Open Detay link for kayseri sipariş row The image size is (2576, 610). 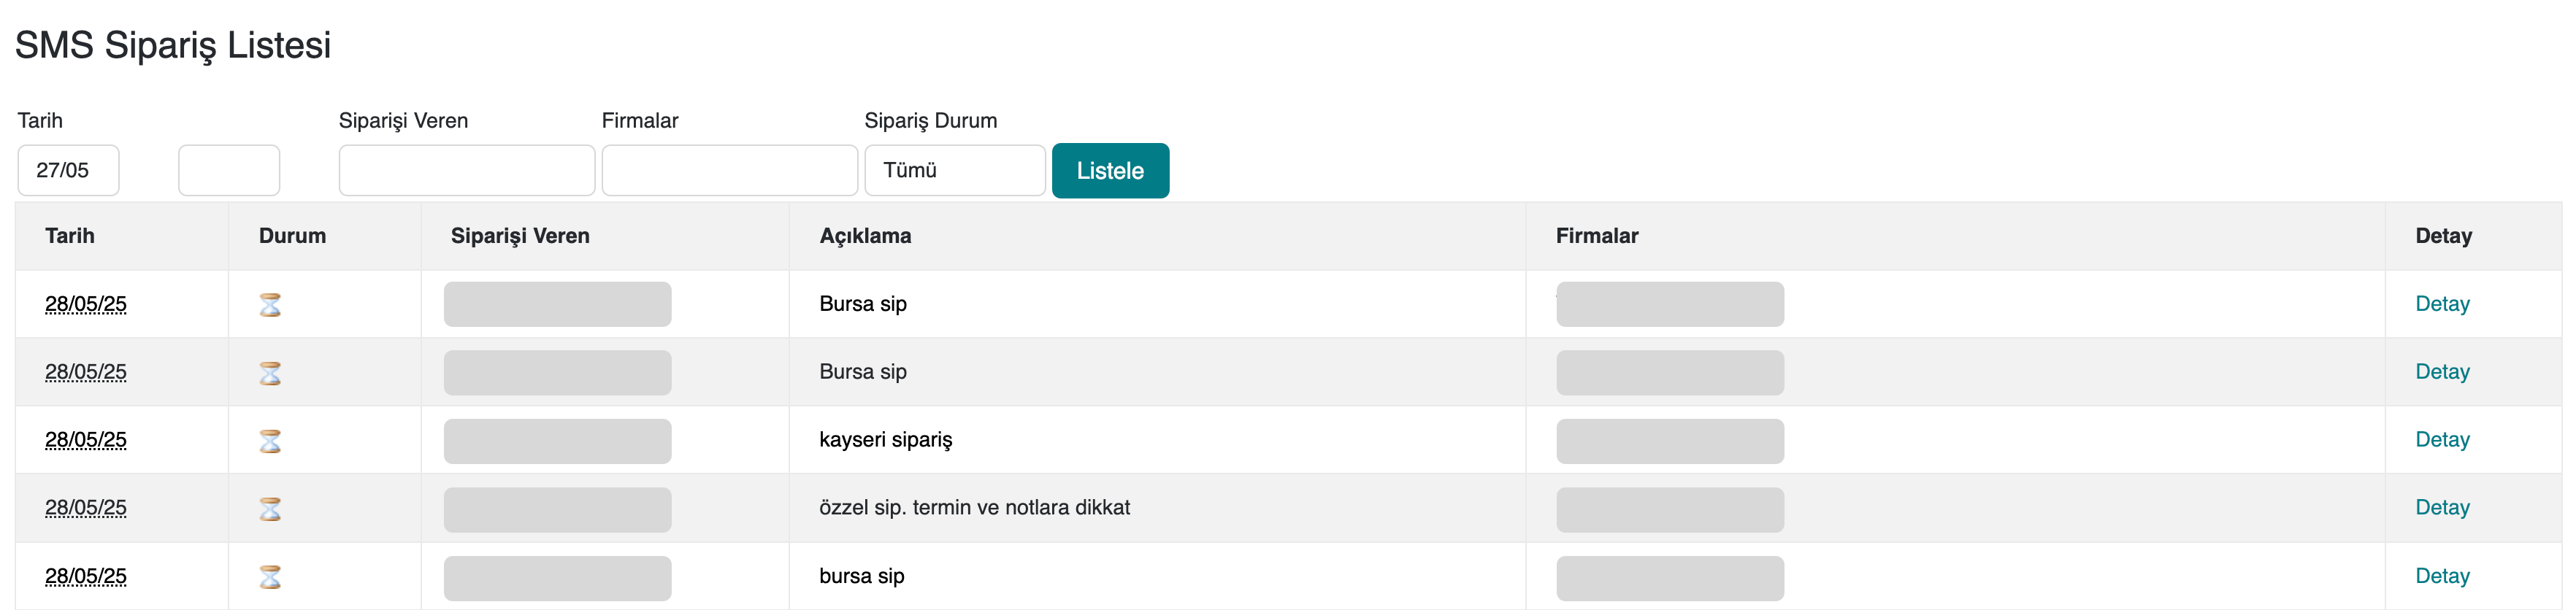pos(2441,440)
